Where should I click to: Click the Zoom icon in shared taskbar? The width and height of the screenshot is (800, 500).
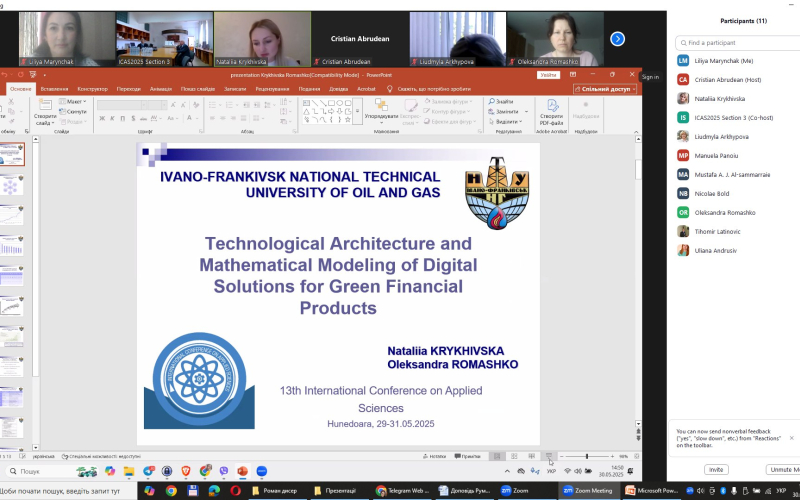pos(262,471)
